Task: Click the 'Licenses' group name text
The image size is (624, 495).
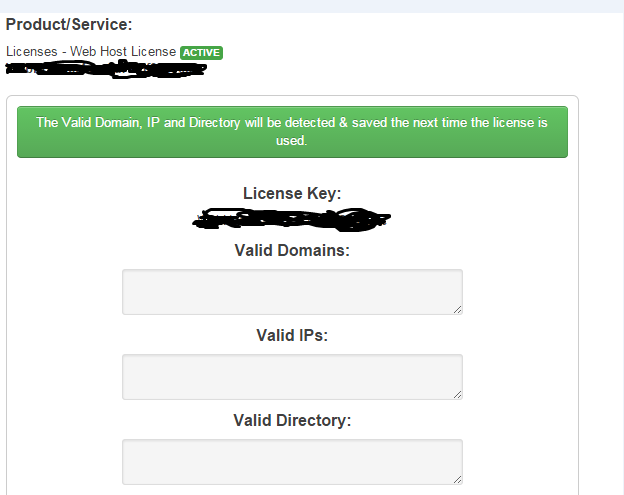Action: click(x=32, y=52)
